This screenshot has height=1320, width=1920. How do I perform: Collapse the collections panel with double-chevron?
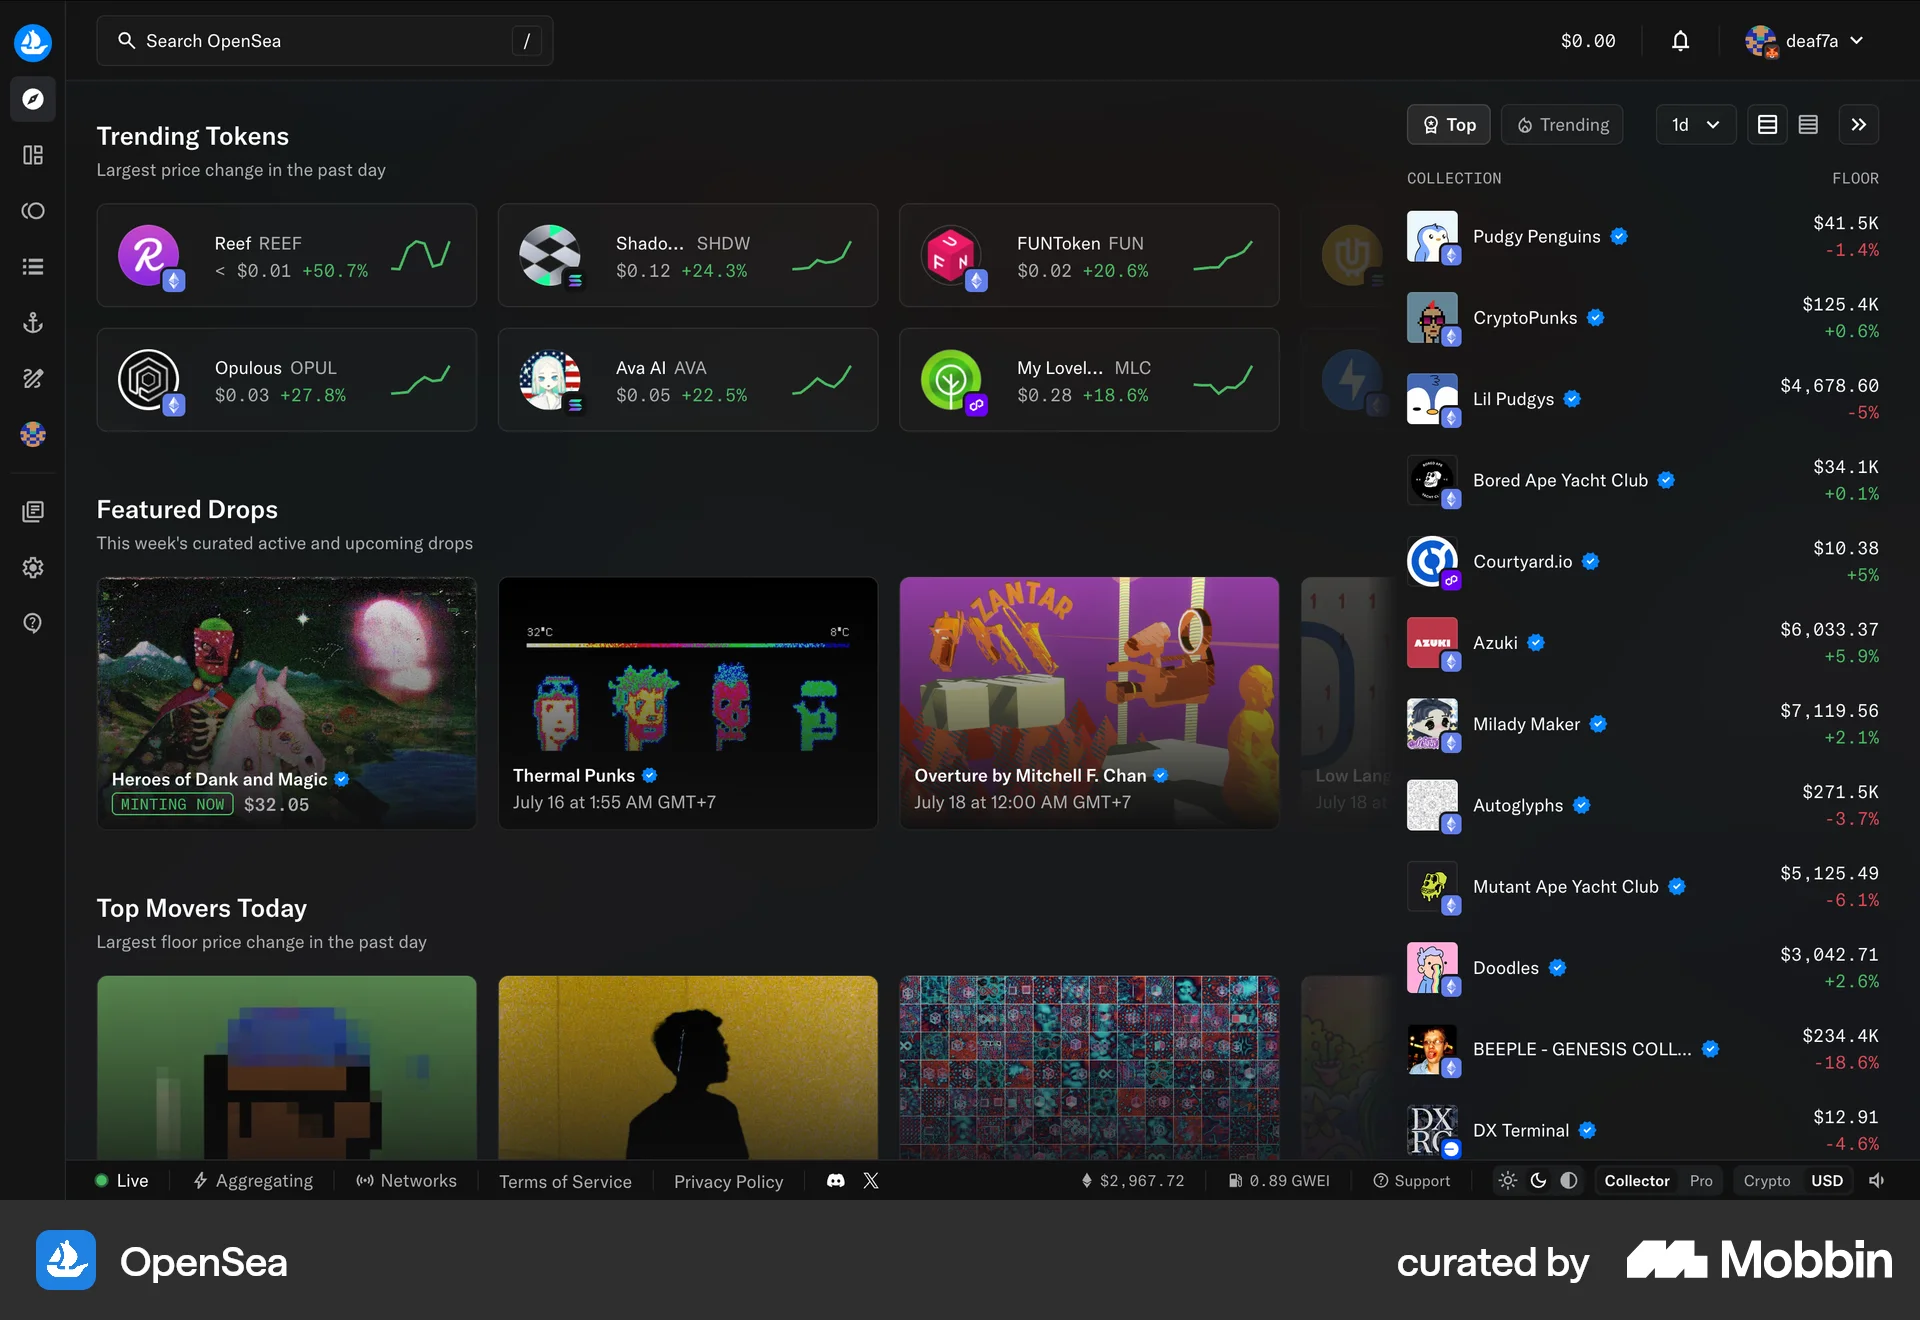coord(1859,124)
